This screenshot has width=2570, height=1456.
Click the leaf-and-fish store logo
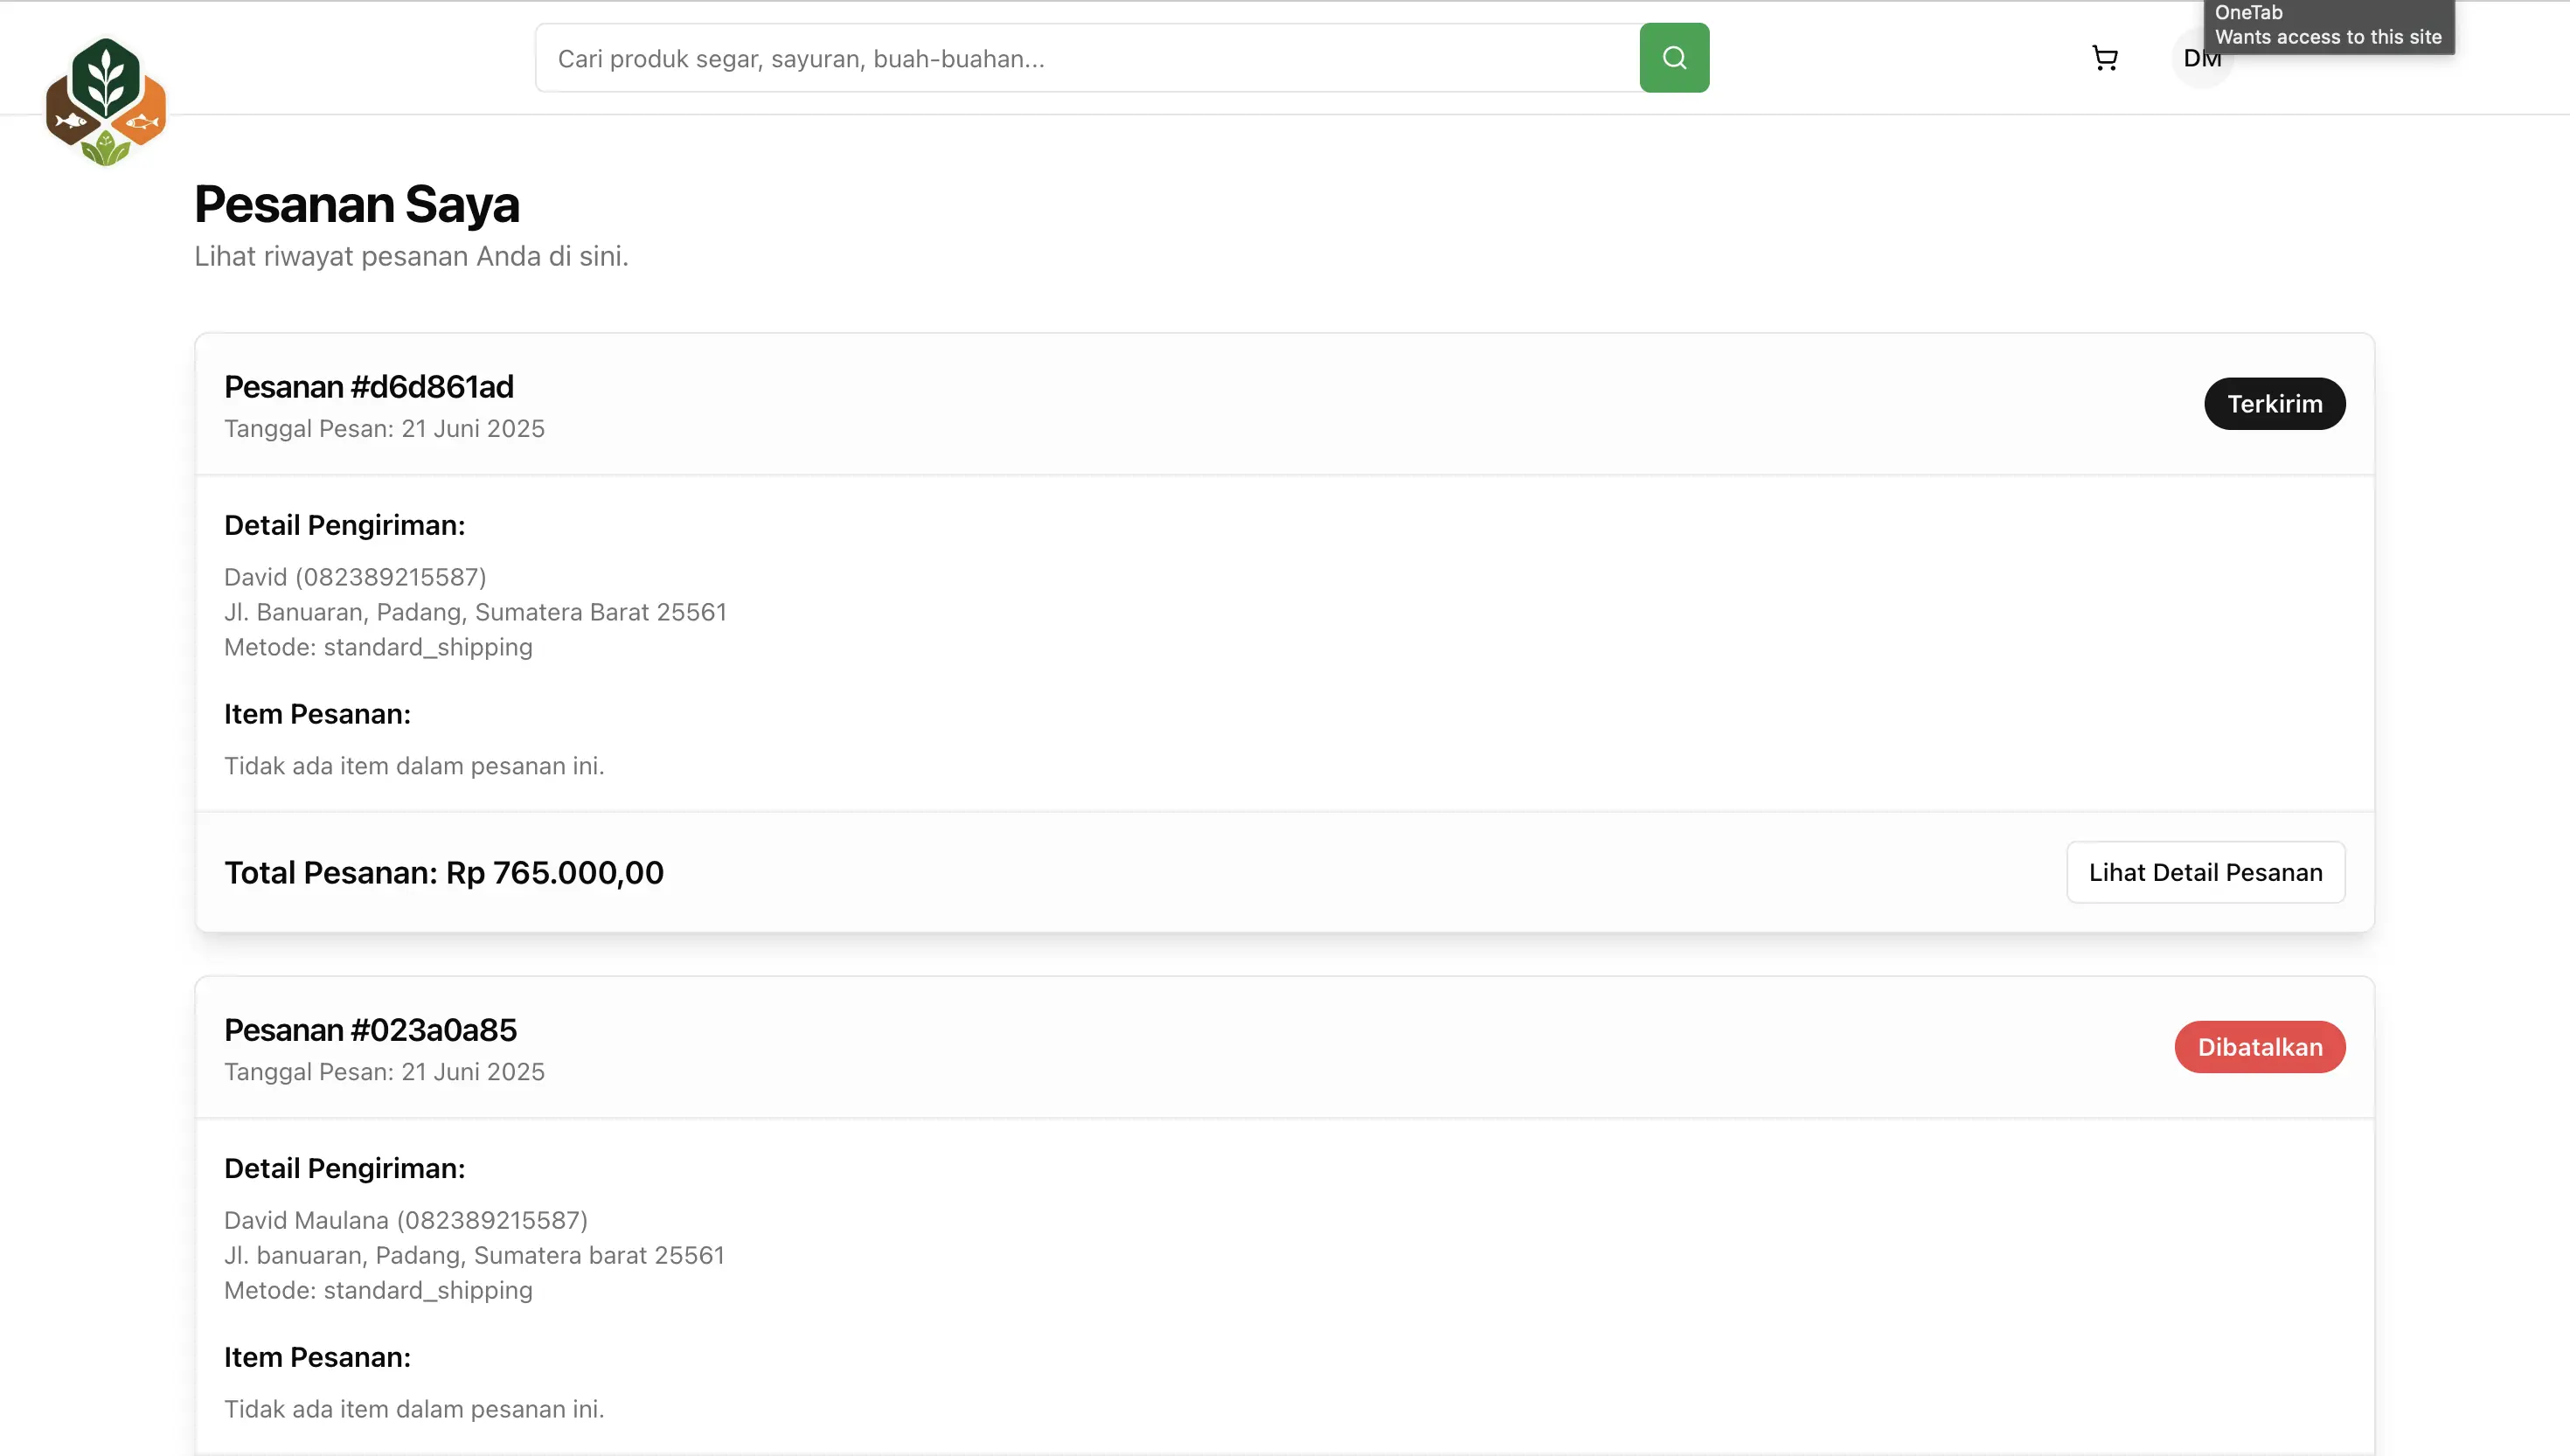(x=106, y=101)
